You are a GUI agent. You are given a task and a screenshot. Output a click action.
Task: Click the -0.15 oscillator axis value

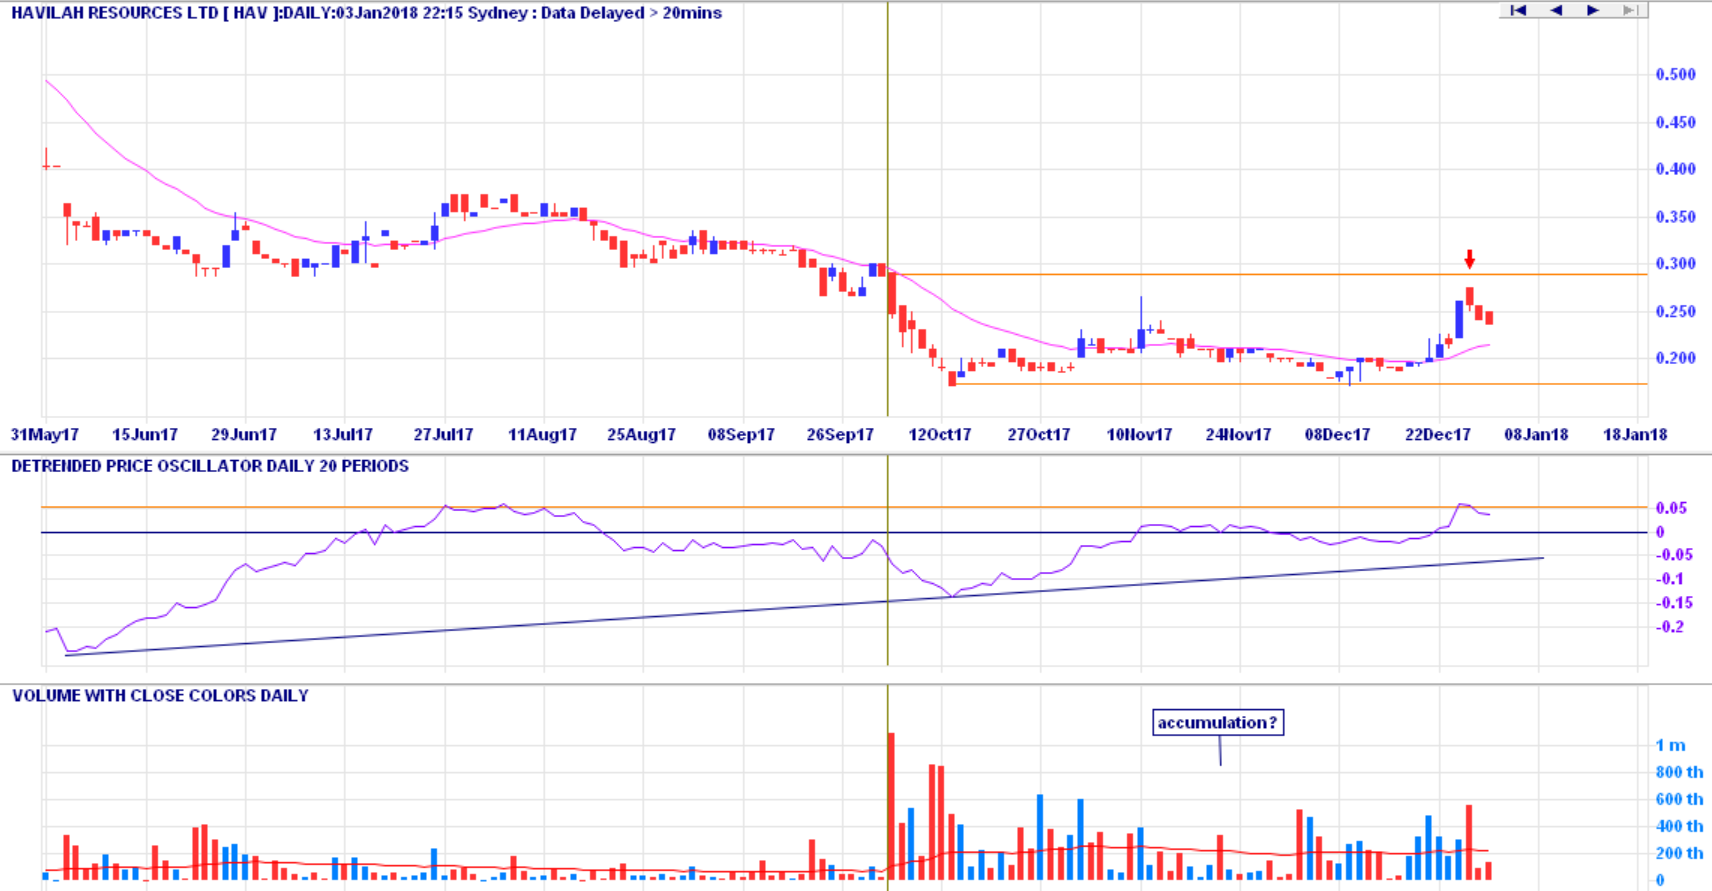(x=1673, y=603)
